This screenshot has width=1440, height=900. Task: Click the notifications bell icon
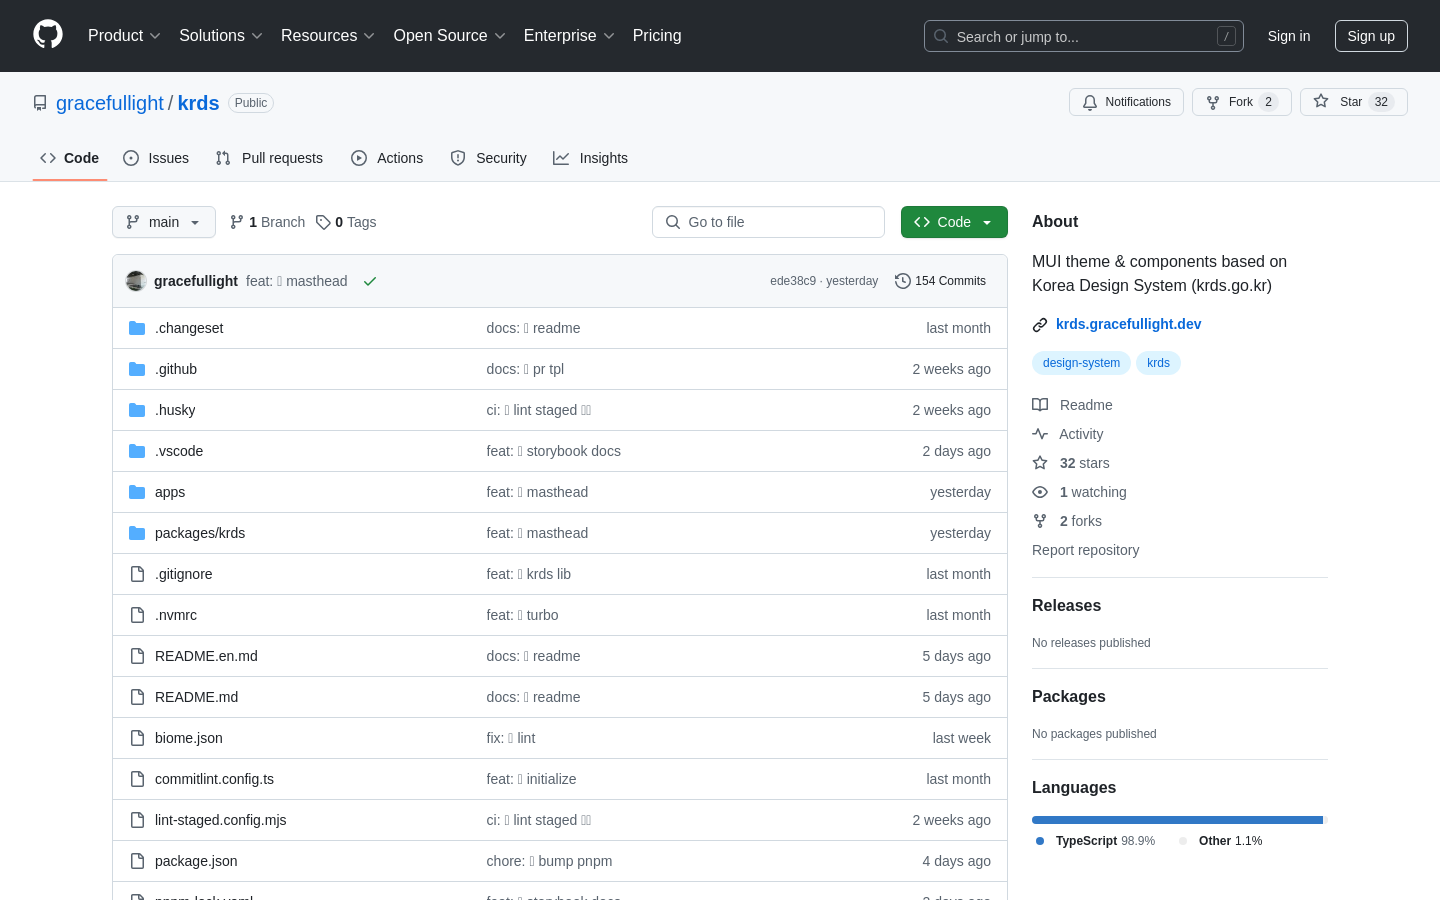tap(1090, 102)
